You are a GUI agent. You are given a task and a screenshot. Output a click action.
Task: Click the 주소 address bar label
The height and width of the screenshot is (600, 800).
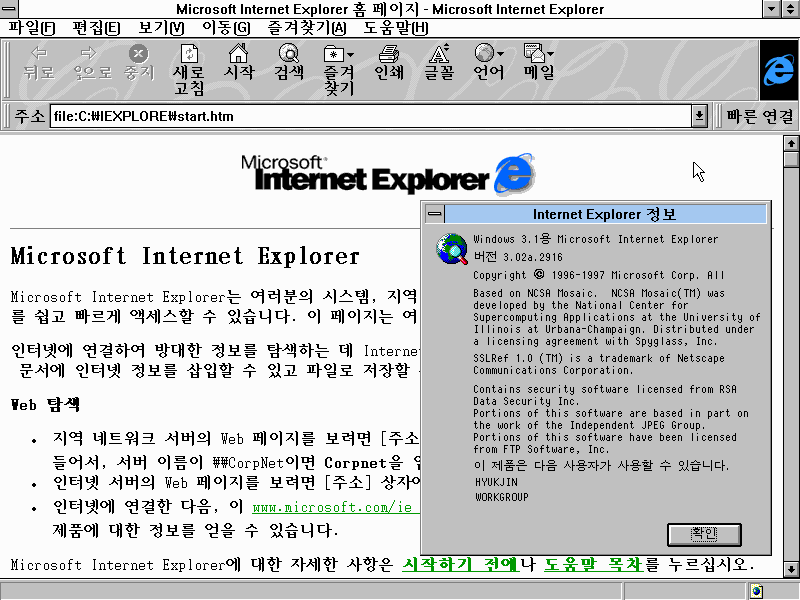(x=30, y=116)
